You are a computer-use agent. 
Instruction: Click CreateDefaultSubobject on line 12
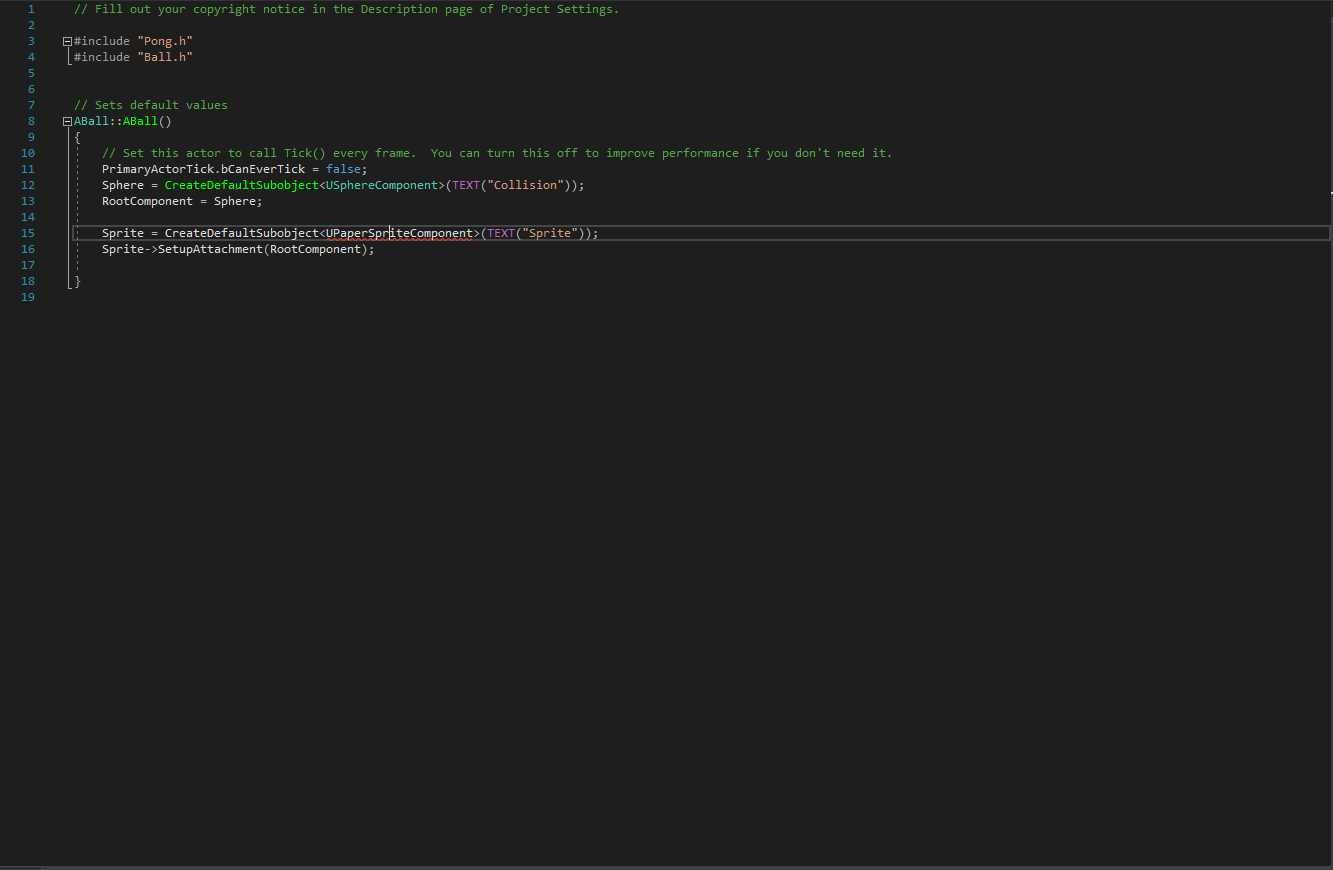(241, 185)
